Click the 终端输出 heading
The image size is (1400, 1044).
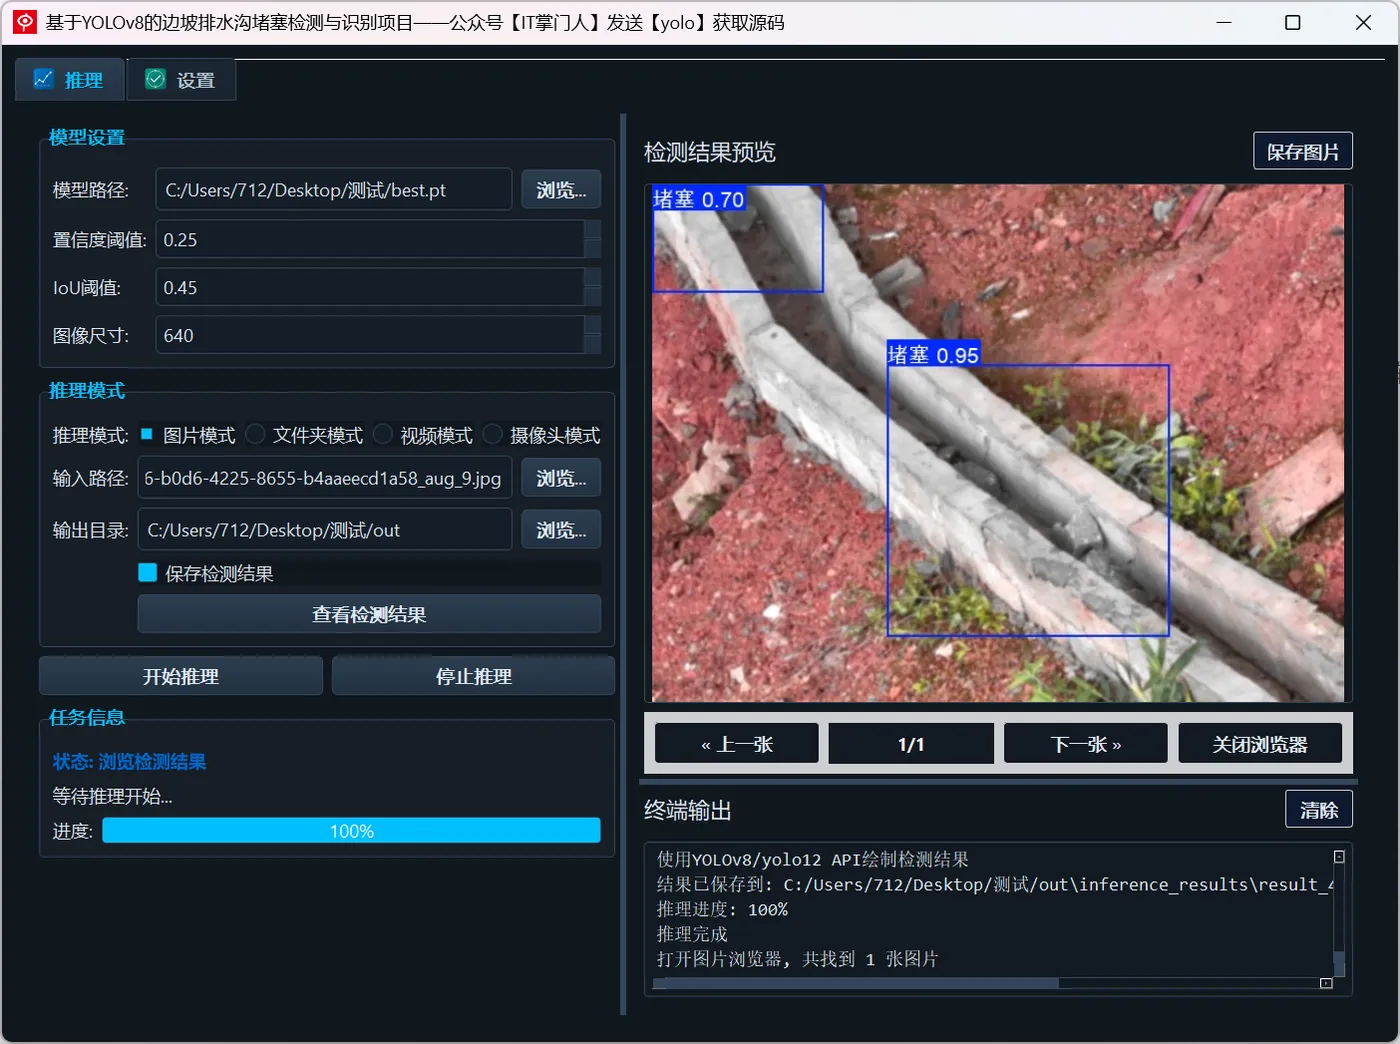tap(688, 810)
